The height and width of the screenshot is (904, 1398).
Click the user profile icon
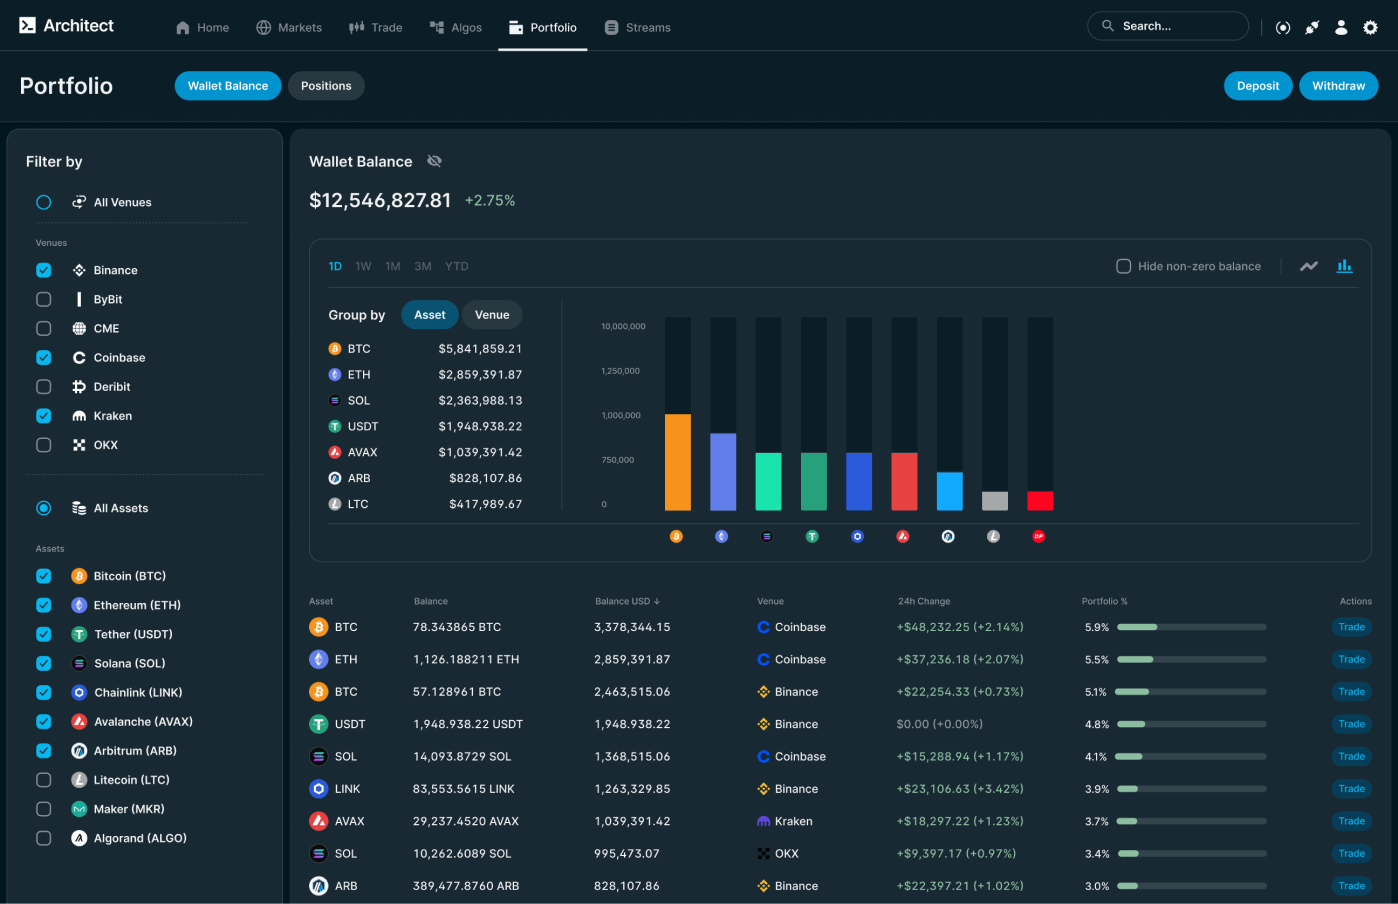tap(1341, 27)
